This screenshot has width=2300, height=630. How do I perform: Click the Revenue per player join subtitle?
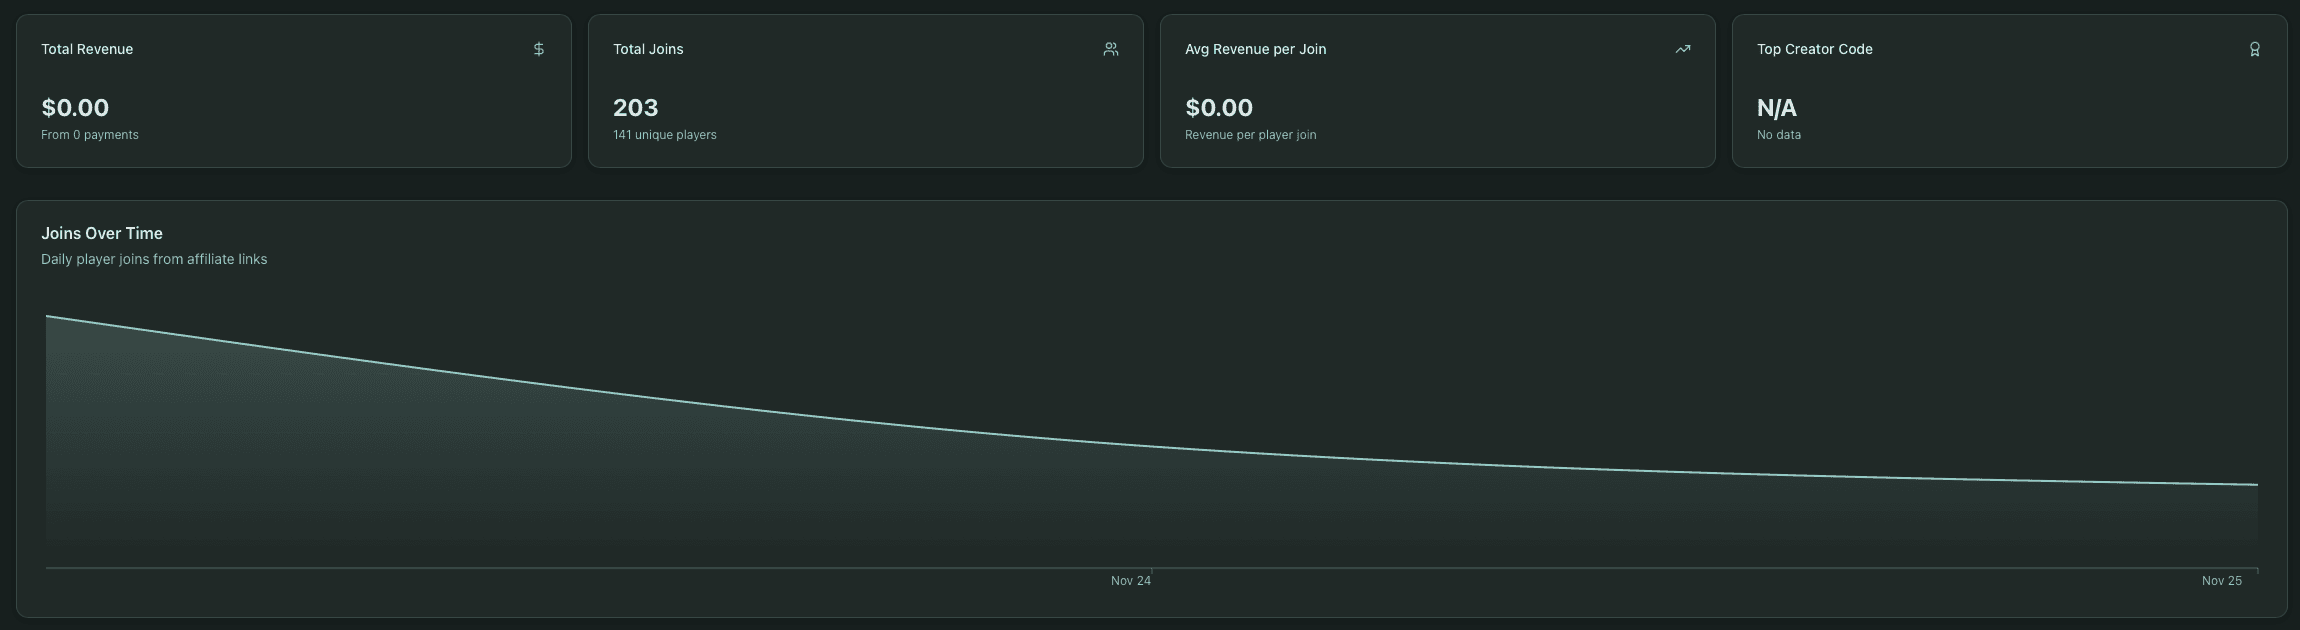[1250, 134]
